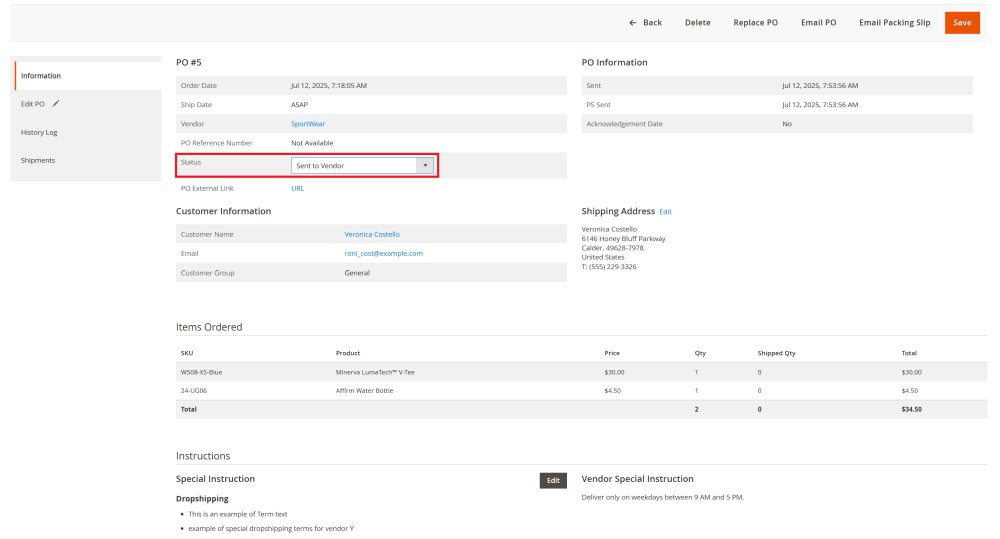Open the SportWear vendor link
1000x539 pixels.
click(x=308, y=124)
